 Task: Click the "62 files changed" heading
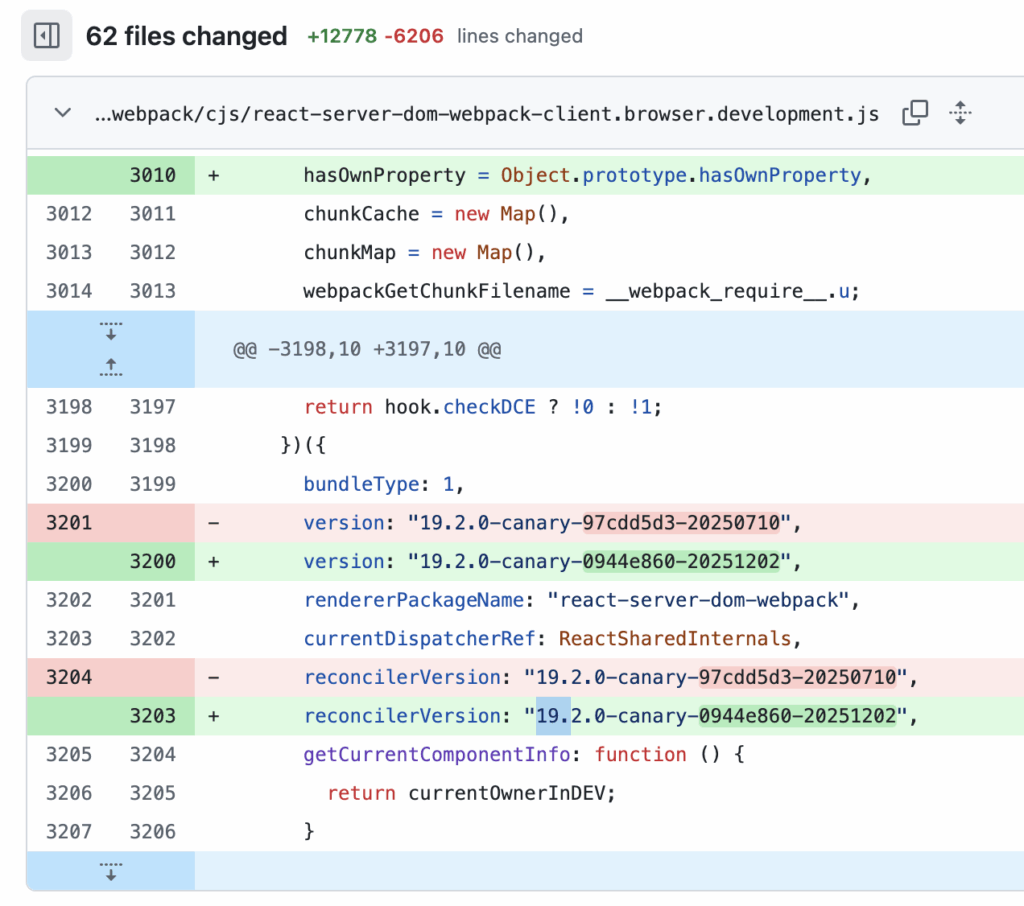186,37
